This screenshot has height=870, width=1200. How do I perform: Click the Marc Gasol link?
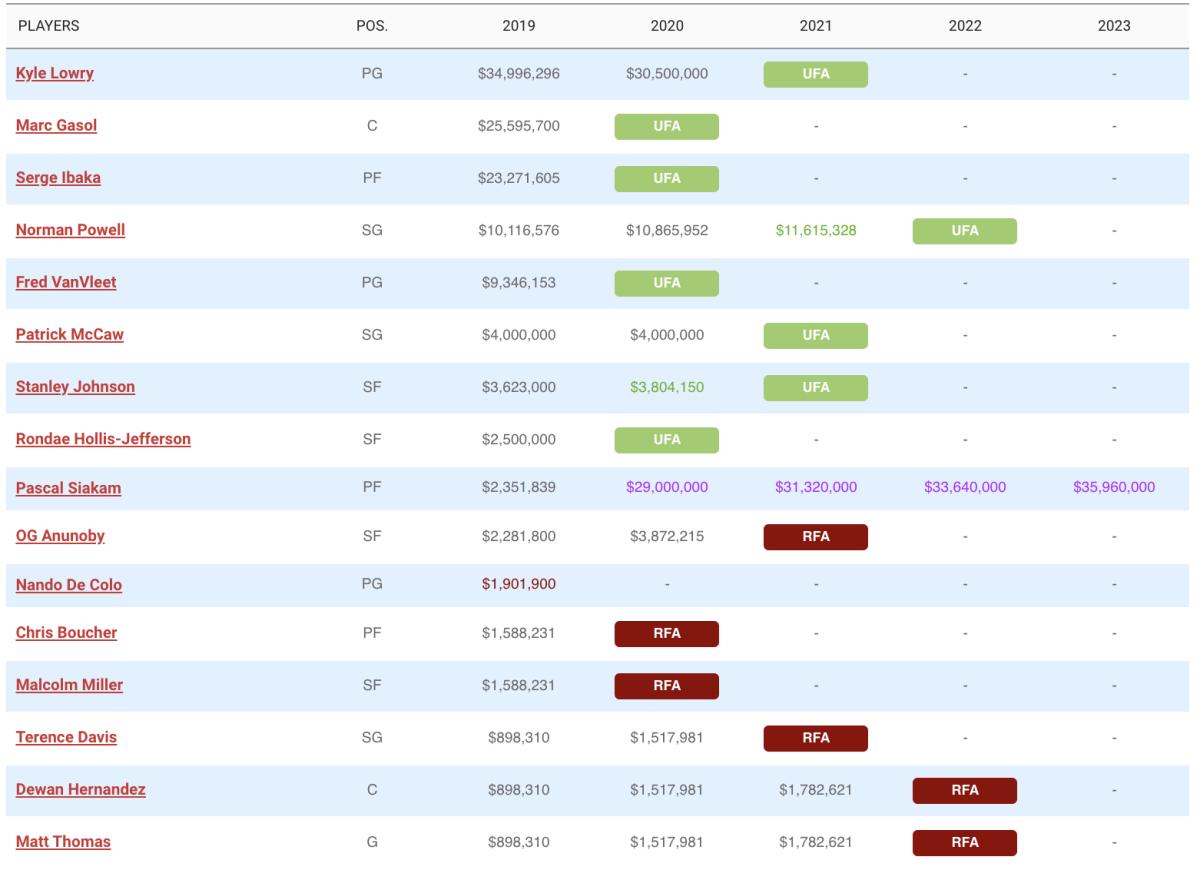click(56, 126)
